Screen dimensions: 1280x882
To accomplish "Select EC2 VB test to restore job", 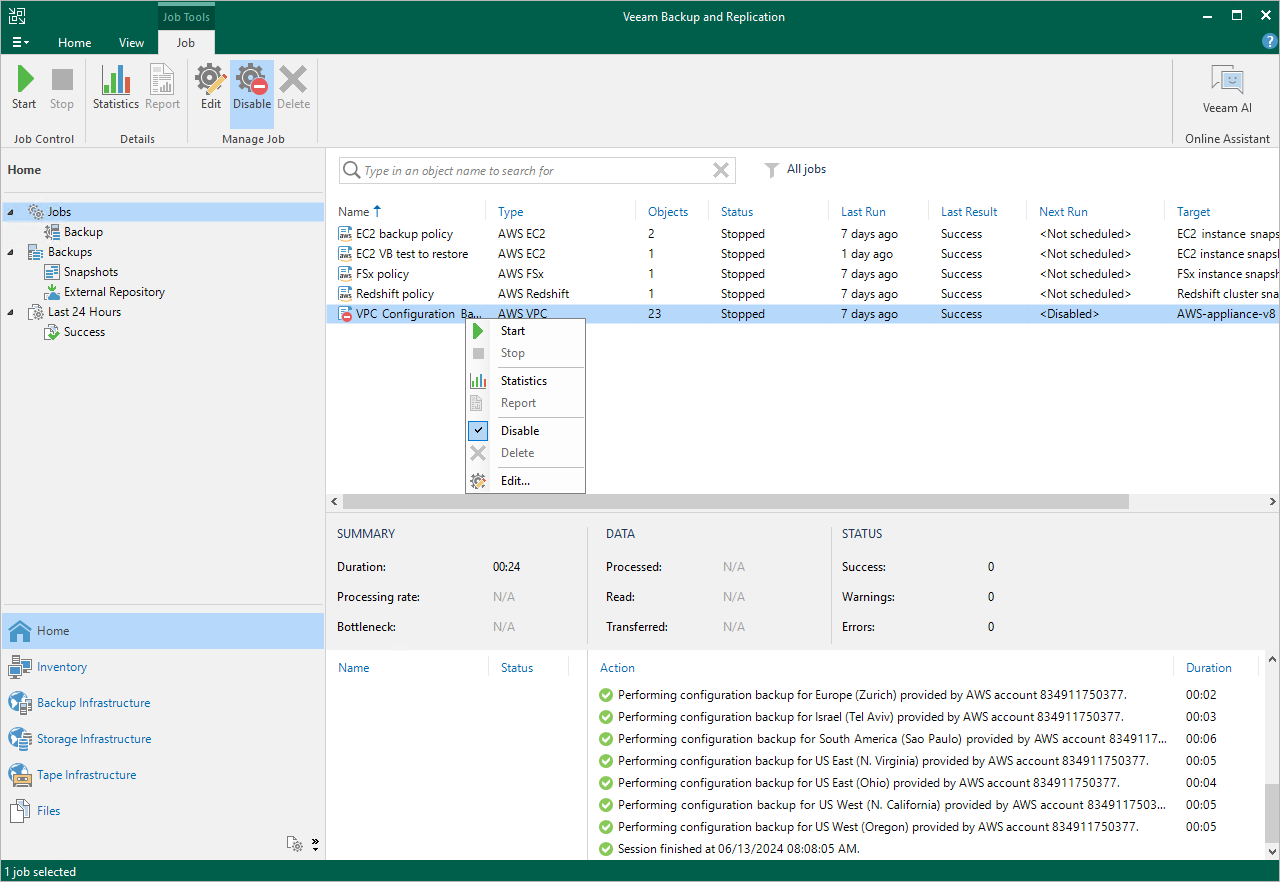I will click(803, 254).
